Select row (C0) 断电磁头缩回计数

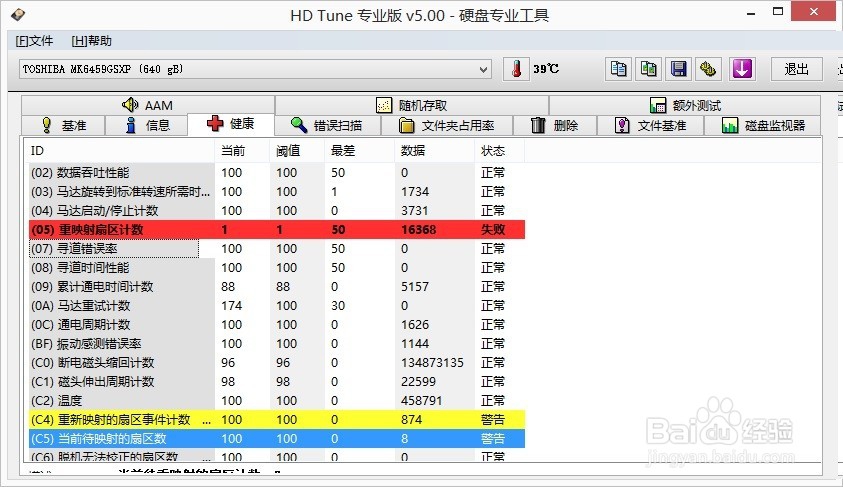[x=277, y=362]
